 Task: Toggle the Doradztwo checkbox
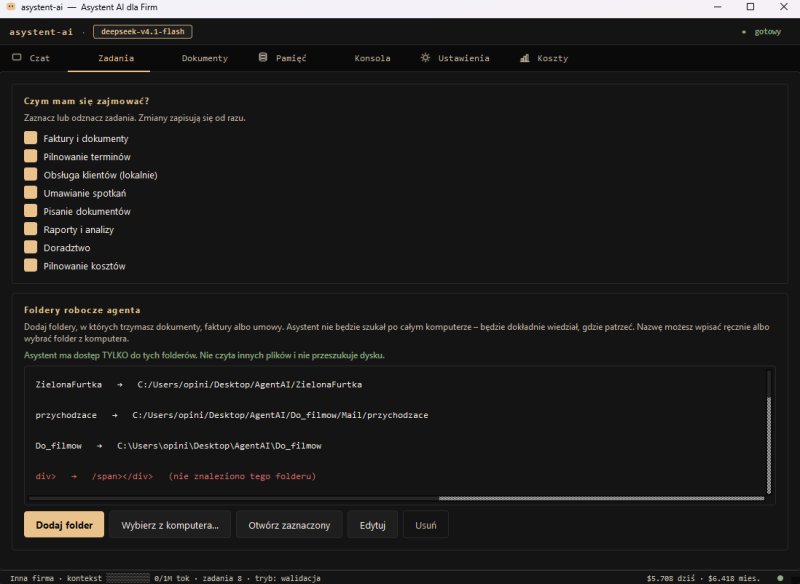(31, 247)
